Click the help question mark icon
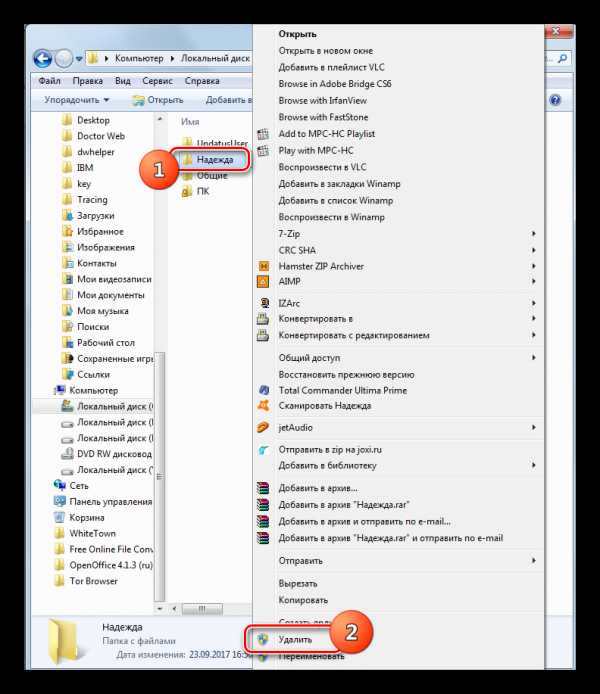This screenshot has width=600, height=694. 555,100
